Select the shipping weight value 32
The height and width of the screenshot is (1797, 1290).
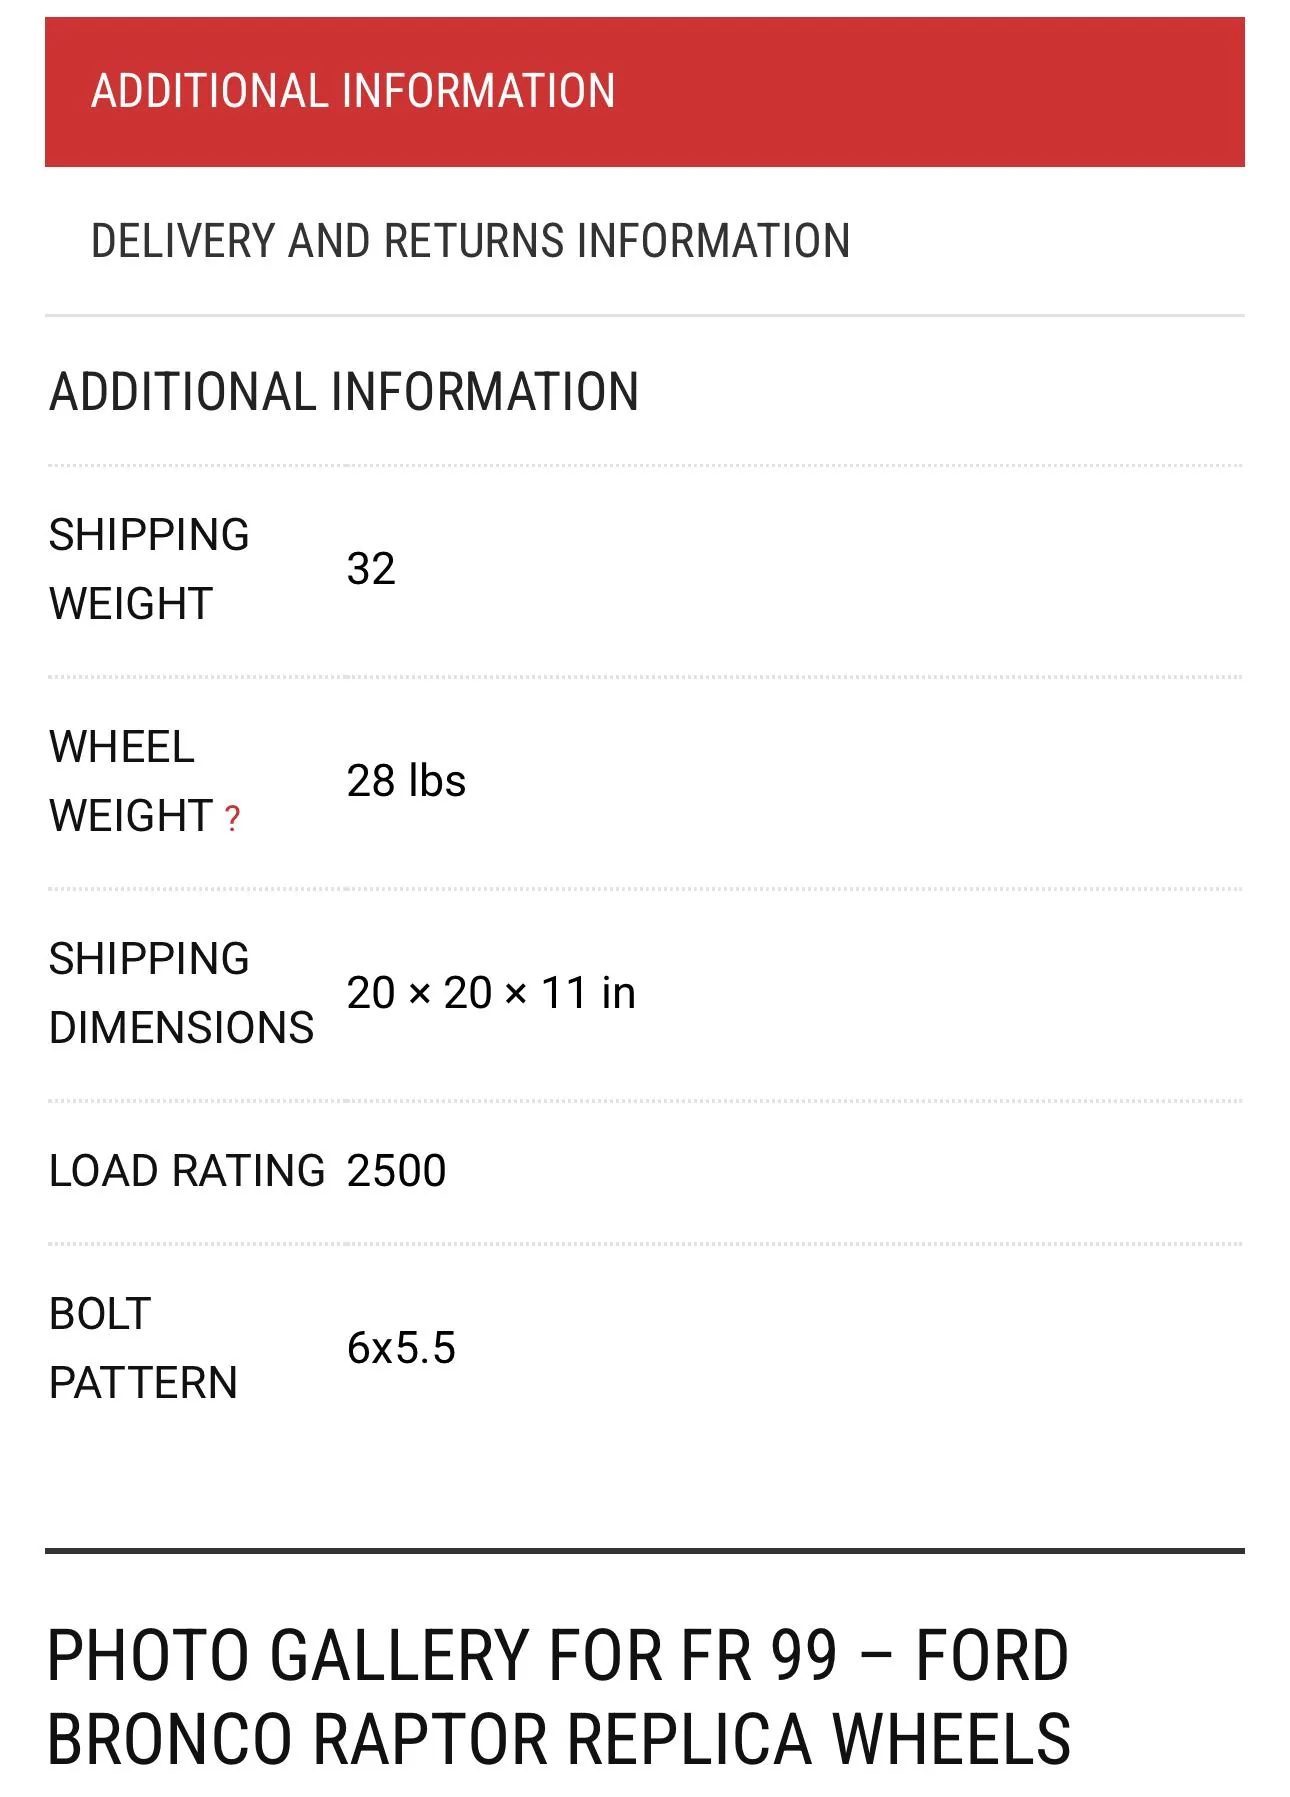coord(371,569)
